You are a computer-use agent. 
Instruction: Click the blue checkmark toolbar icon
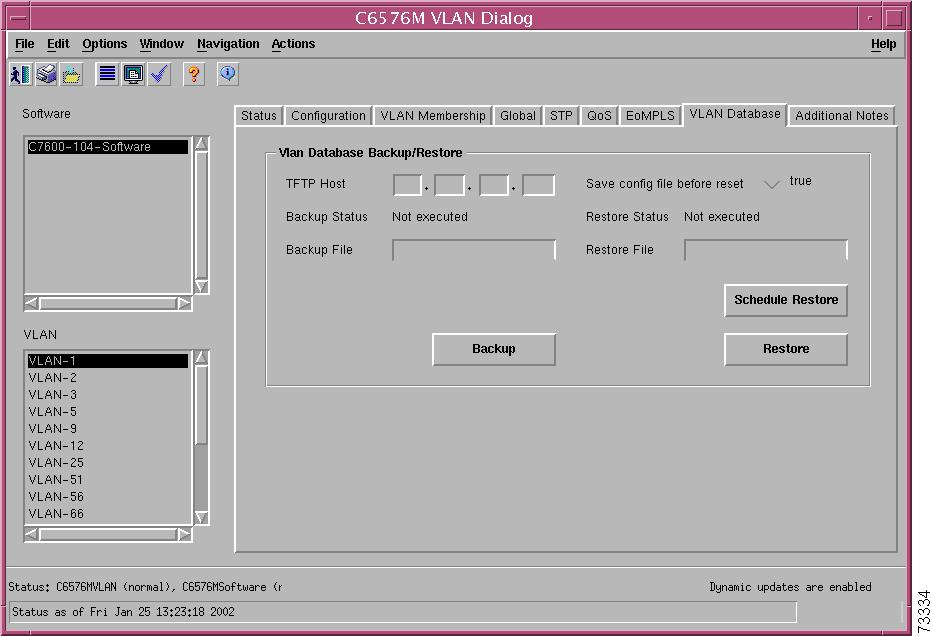point(159,74)
